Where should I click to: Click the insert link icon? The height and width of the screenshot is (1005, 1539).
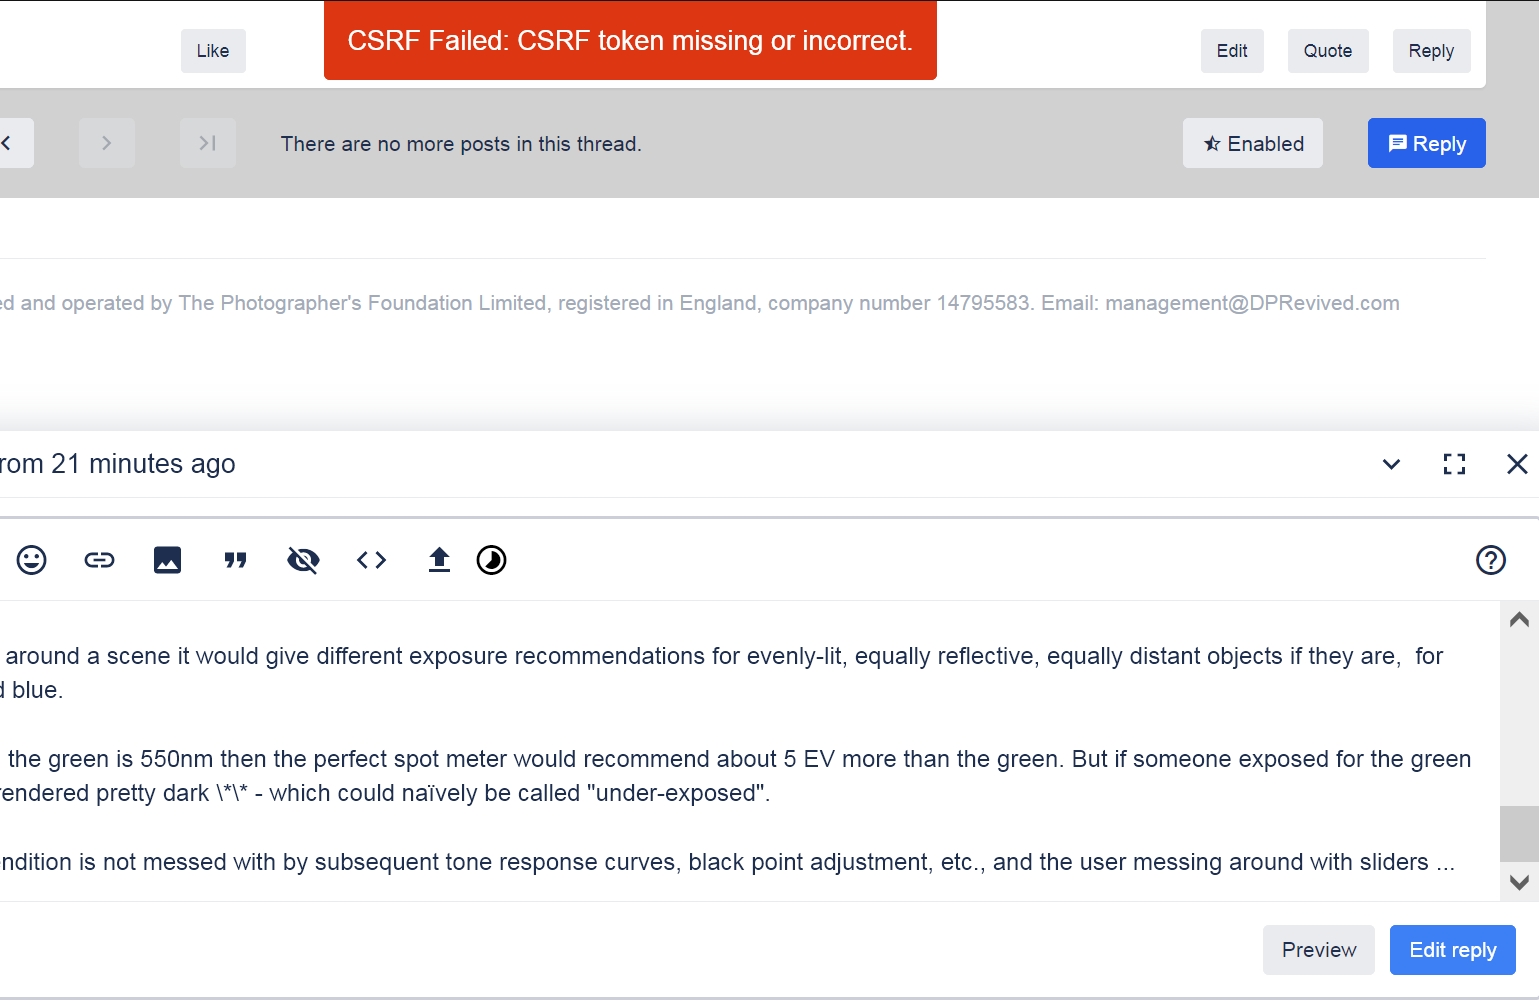99,560
